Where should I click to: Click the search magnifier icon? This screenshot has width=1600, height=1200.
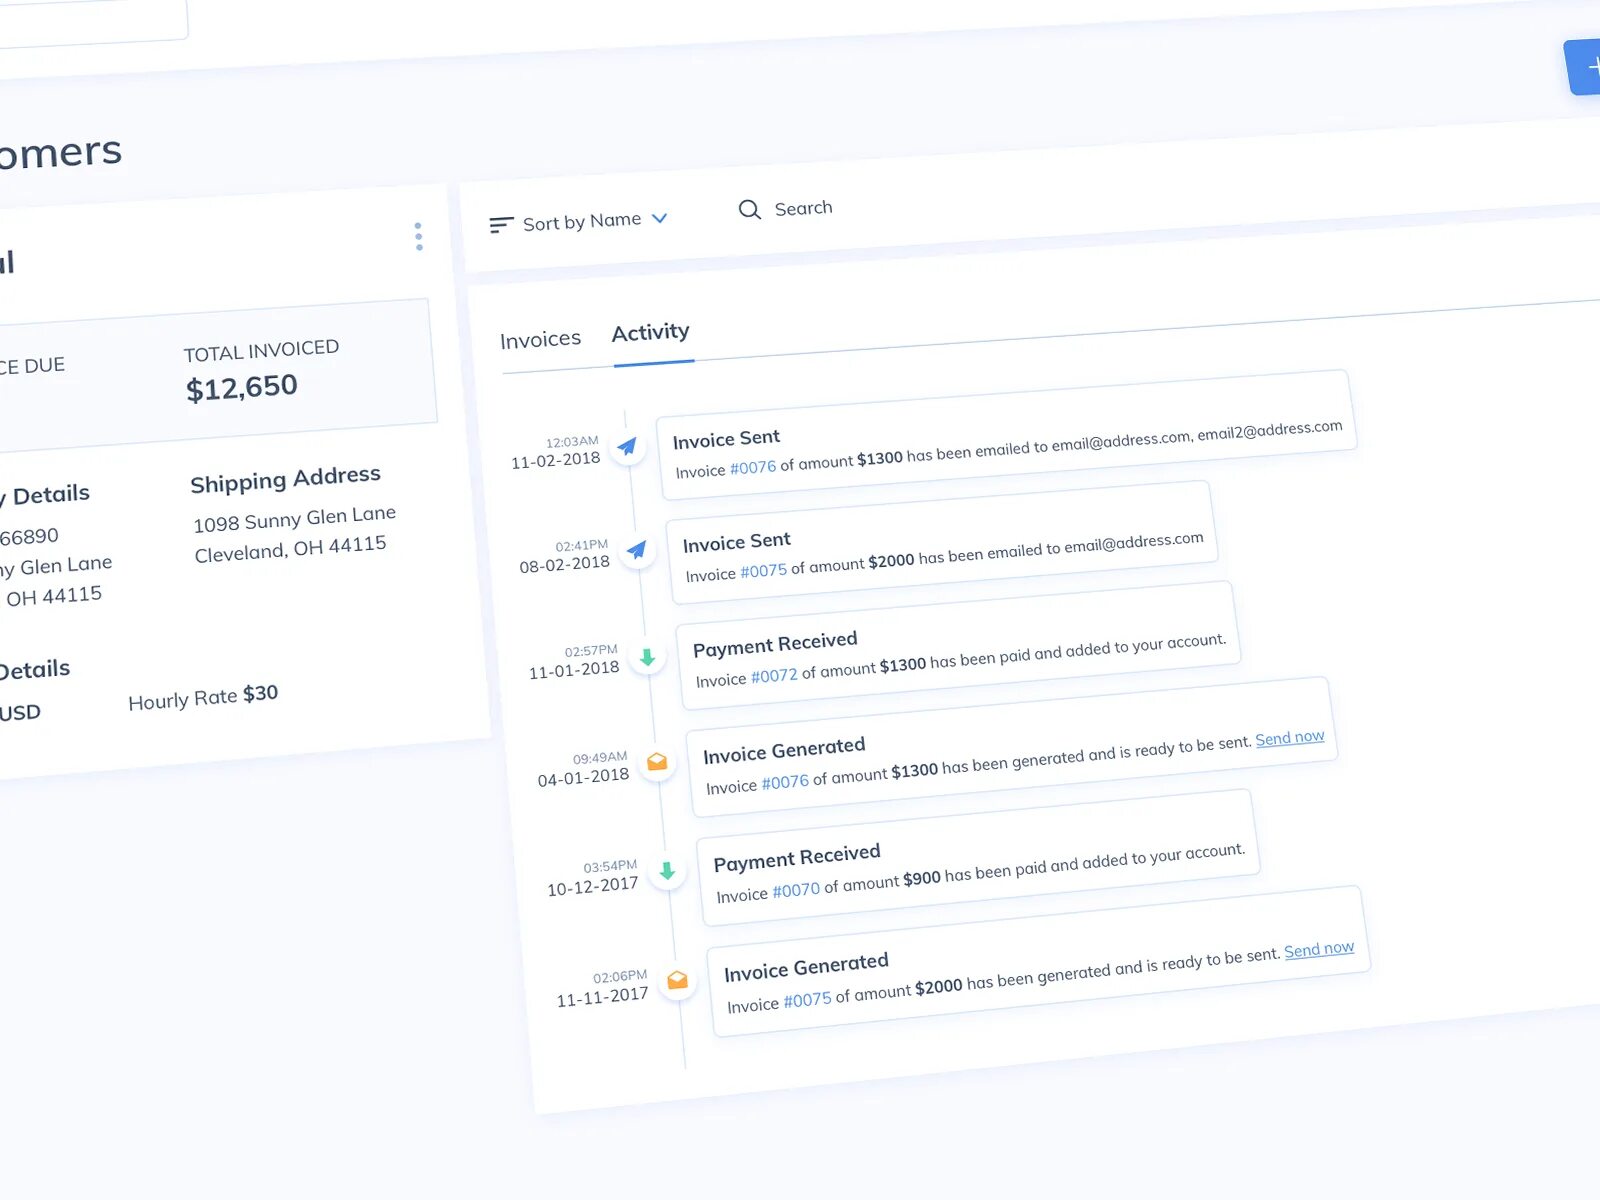click(x=749, y=209)
